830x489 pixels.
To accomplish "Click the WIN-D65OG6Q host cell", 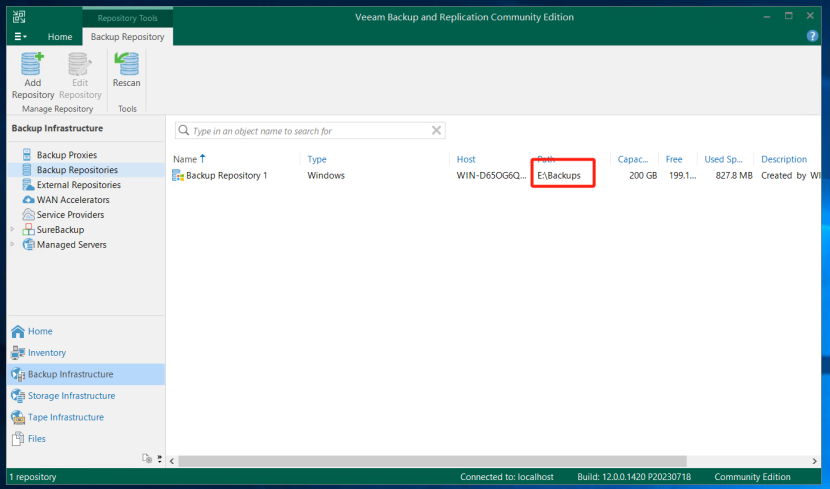I will pos(491,175).
